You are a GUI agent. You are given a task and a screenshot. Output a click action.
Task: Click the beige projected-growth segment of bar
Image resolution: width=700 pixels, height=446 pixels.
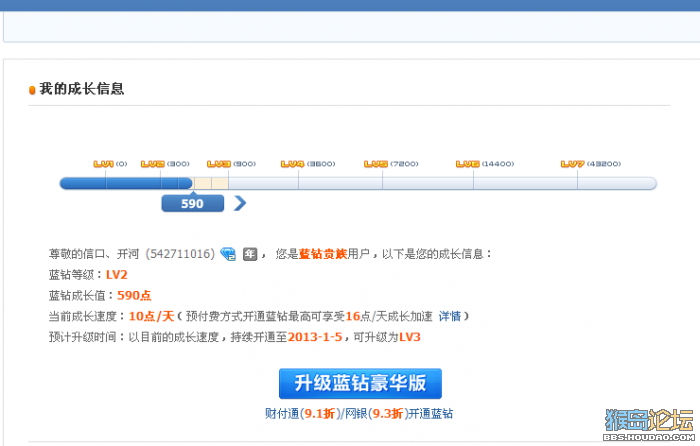[x=211, y=183]
